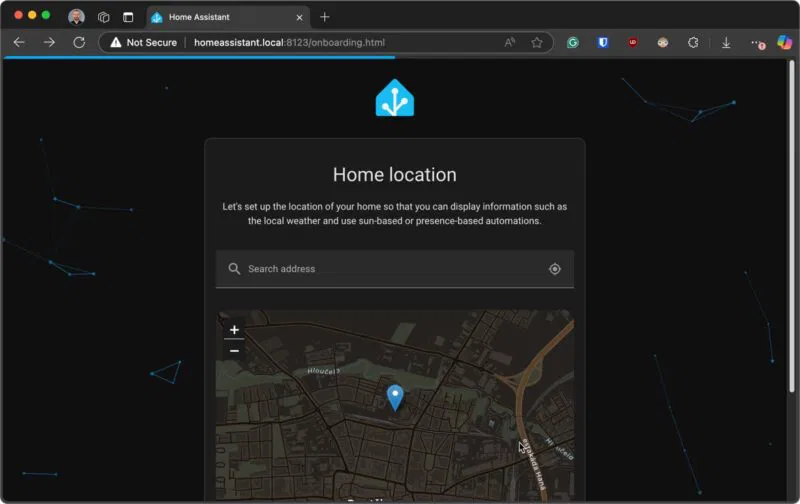Click into the Search address field

[x=394, y=269]
